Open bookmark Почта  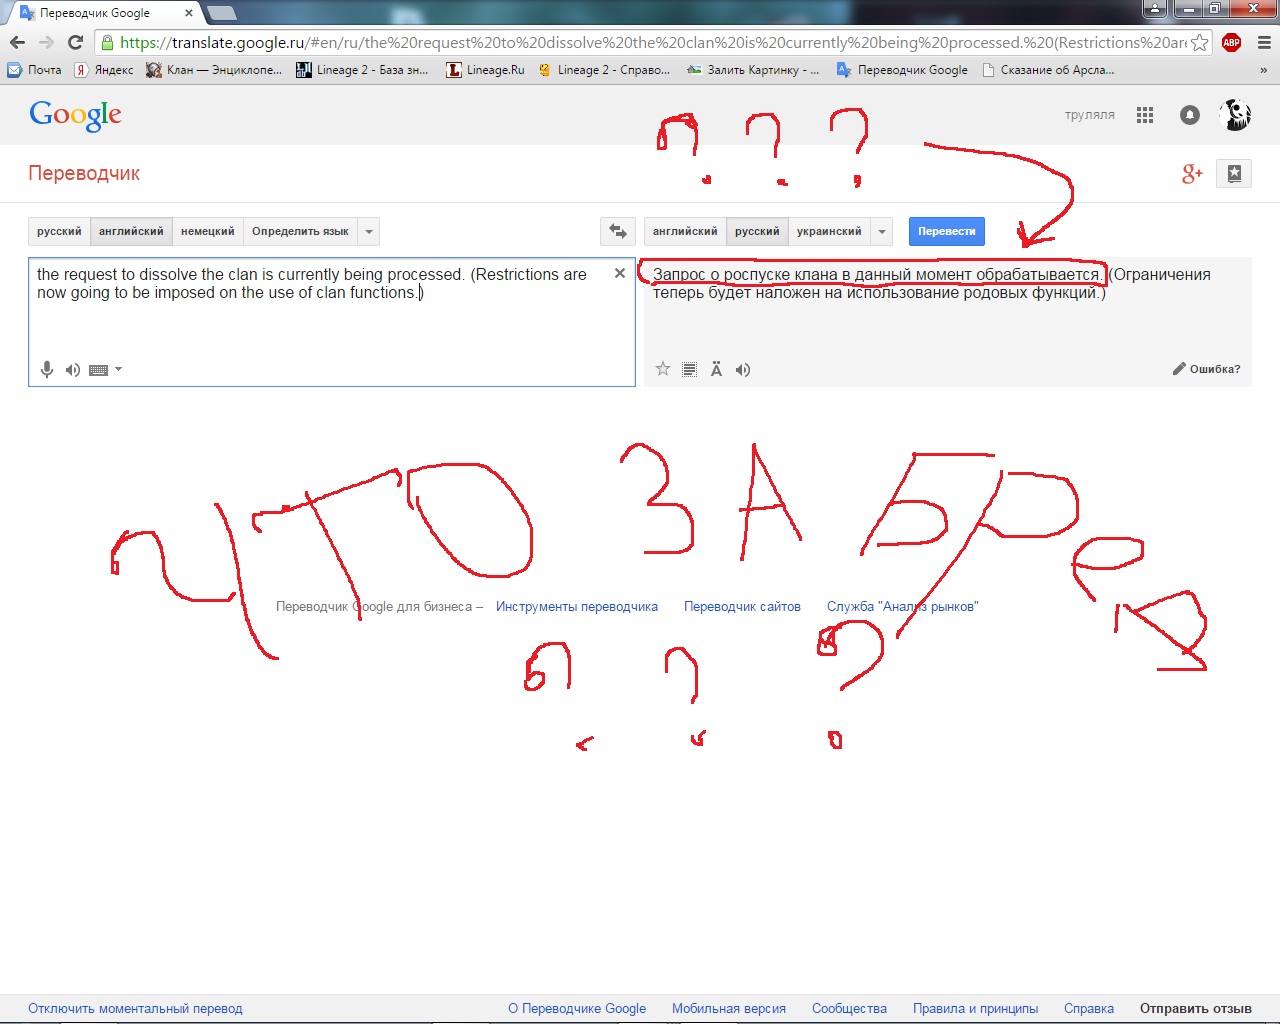coord(34,70)
